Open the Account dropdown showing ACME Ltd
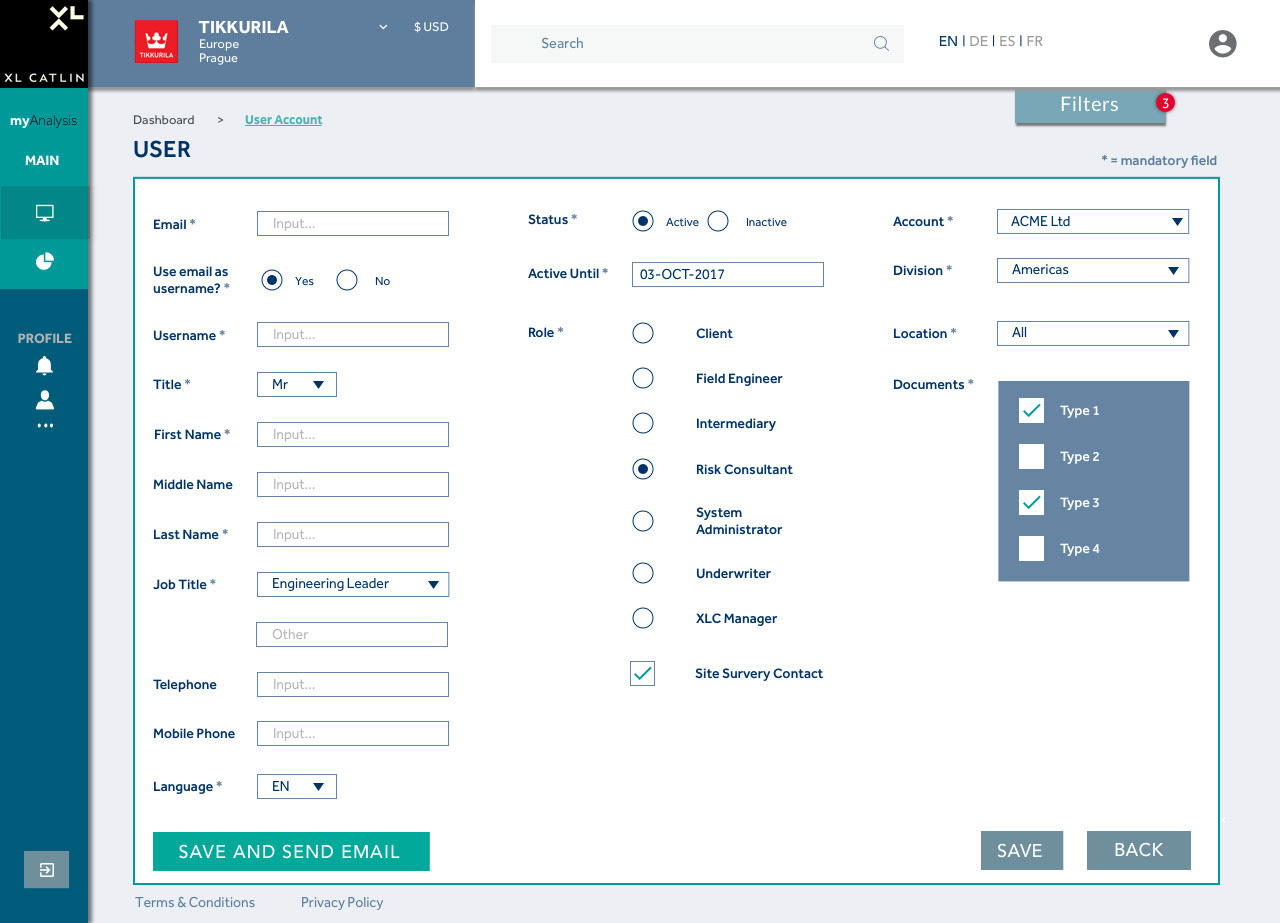1280x923 pixels. coord(1092,221)
